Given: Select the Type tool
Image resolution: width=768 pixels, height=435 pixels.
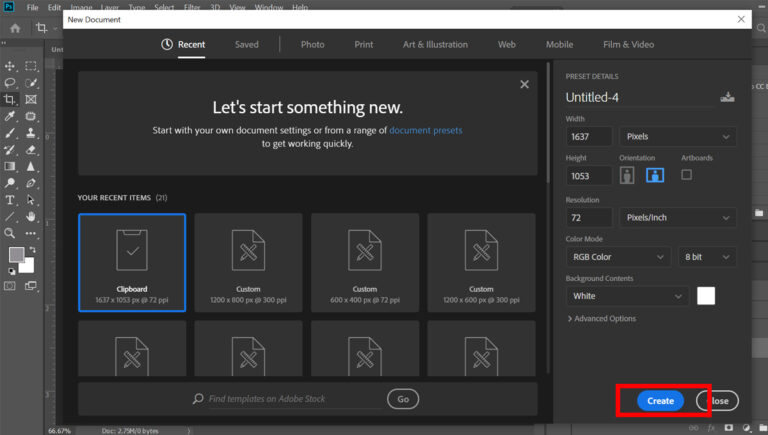Looking at the screenshot, I should click(10, 200).
